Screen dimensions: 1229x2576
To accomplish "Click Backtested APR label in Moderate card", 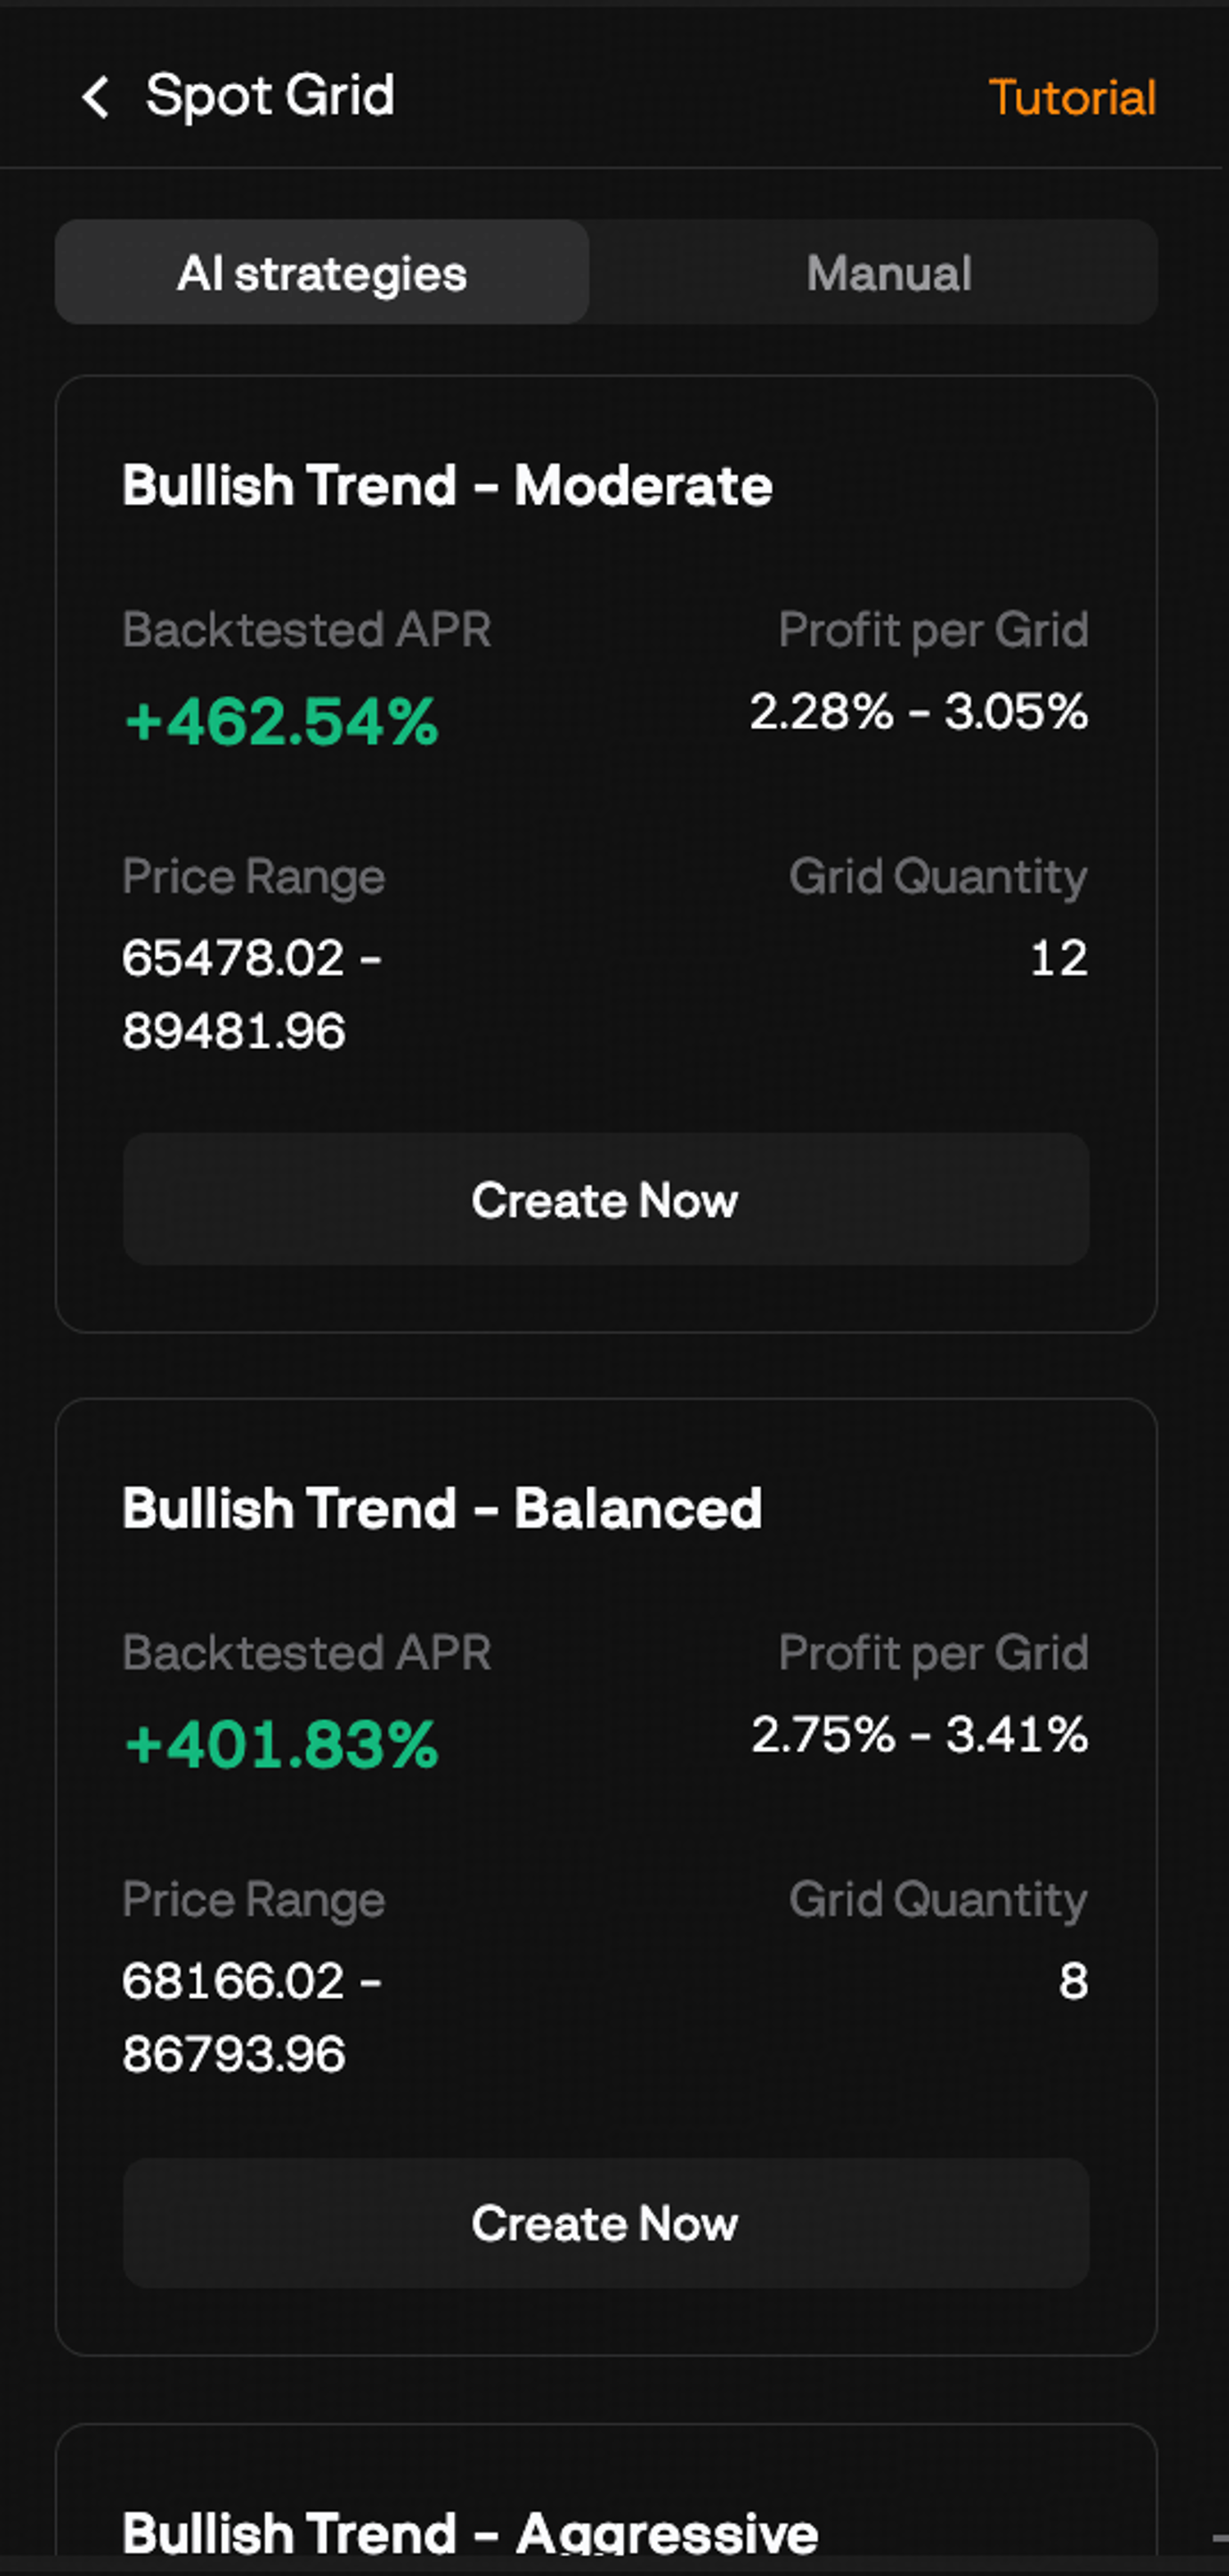I will 306,630.
